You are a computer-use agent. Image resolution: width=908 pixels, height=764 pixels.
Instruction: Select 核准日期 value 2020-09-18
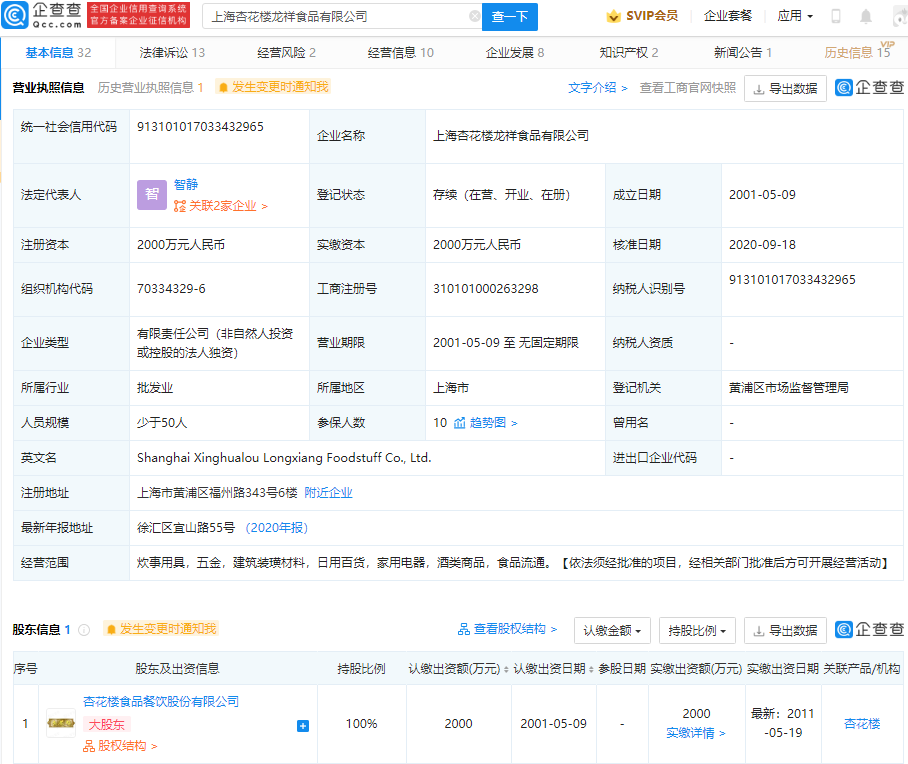click(763, 244)
